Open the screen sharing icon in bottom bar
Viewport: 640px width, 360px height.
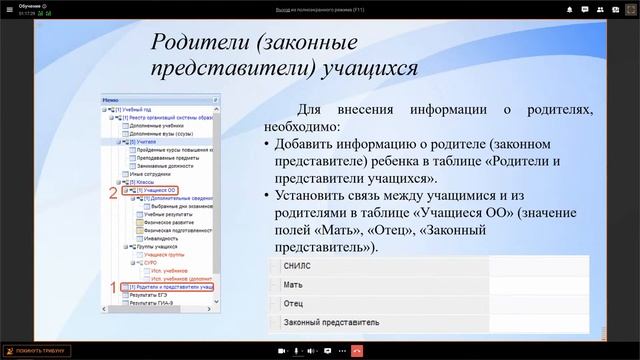pyautogui.click(x=327, y=351)
